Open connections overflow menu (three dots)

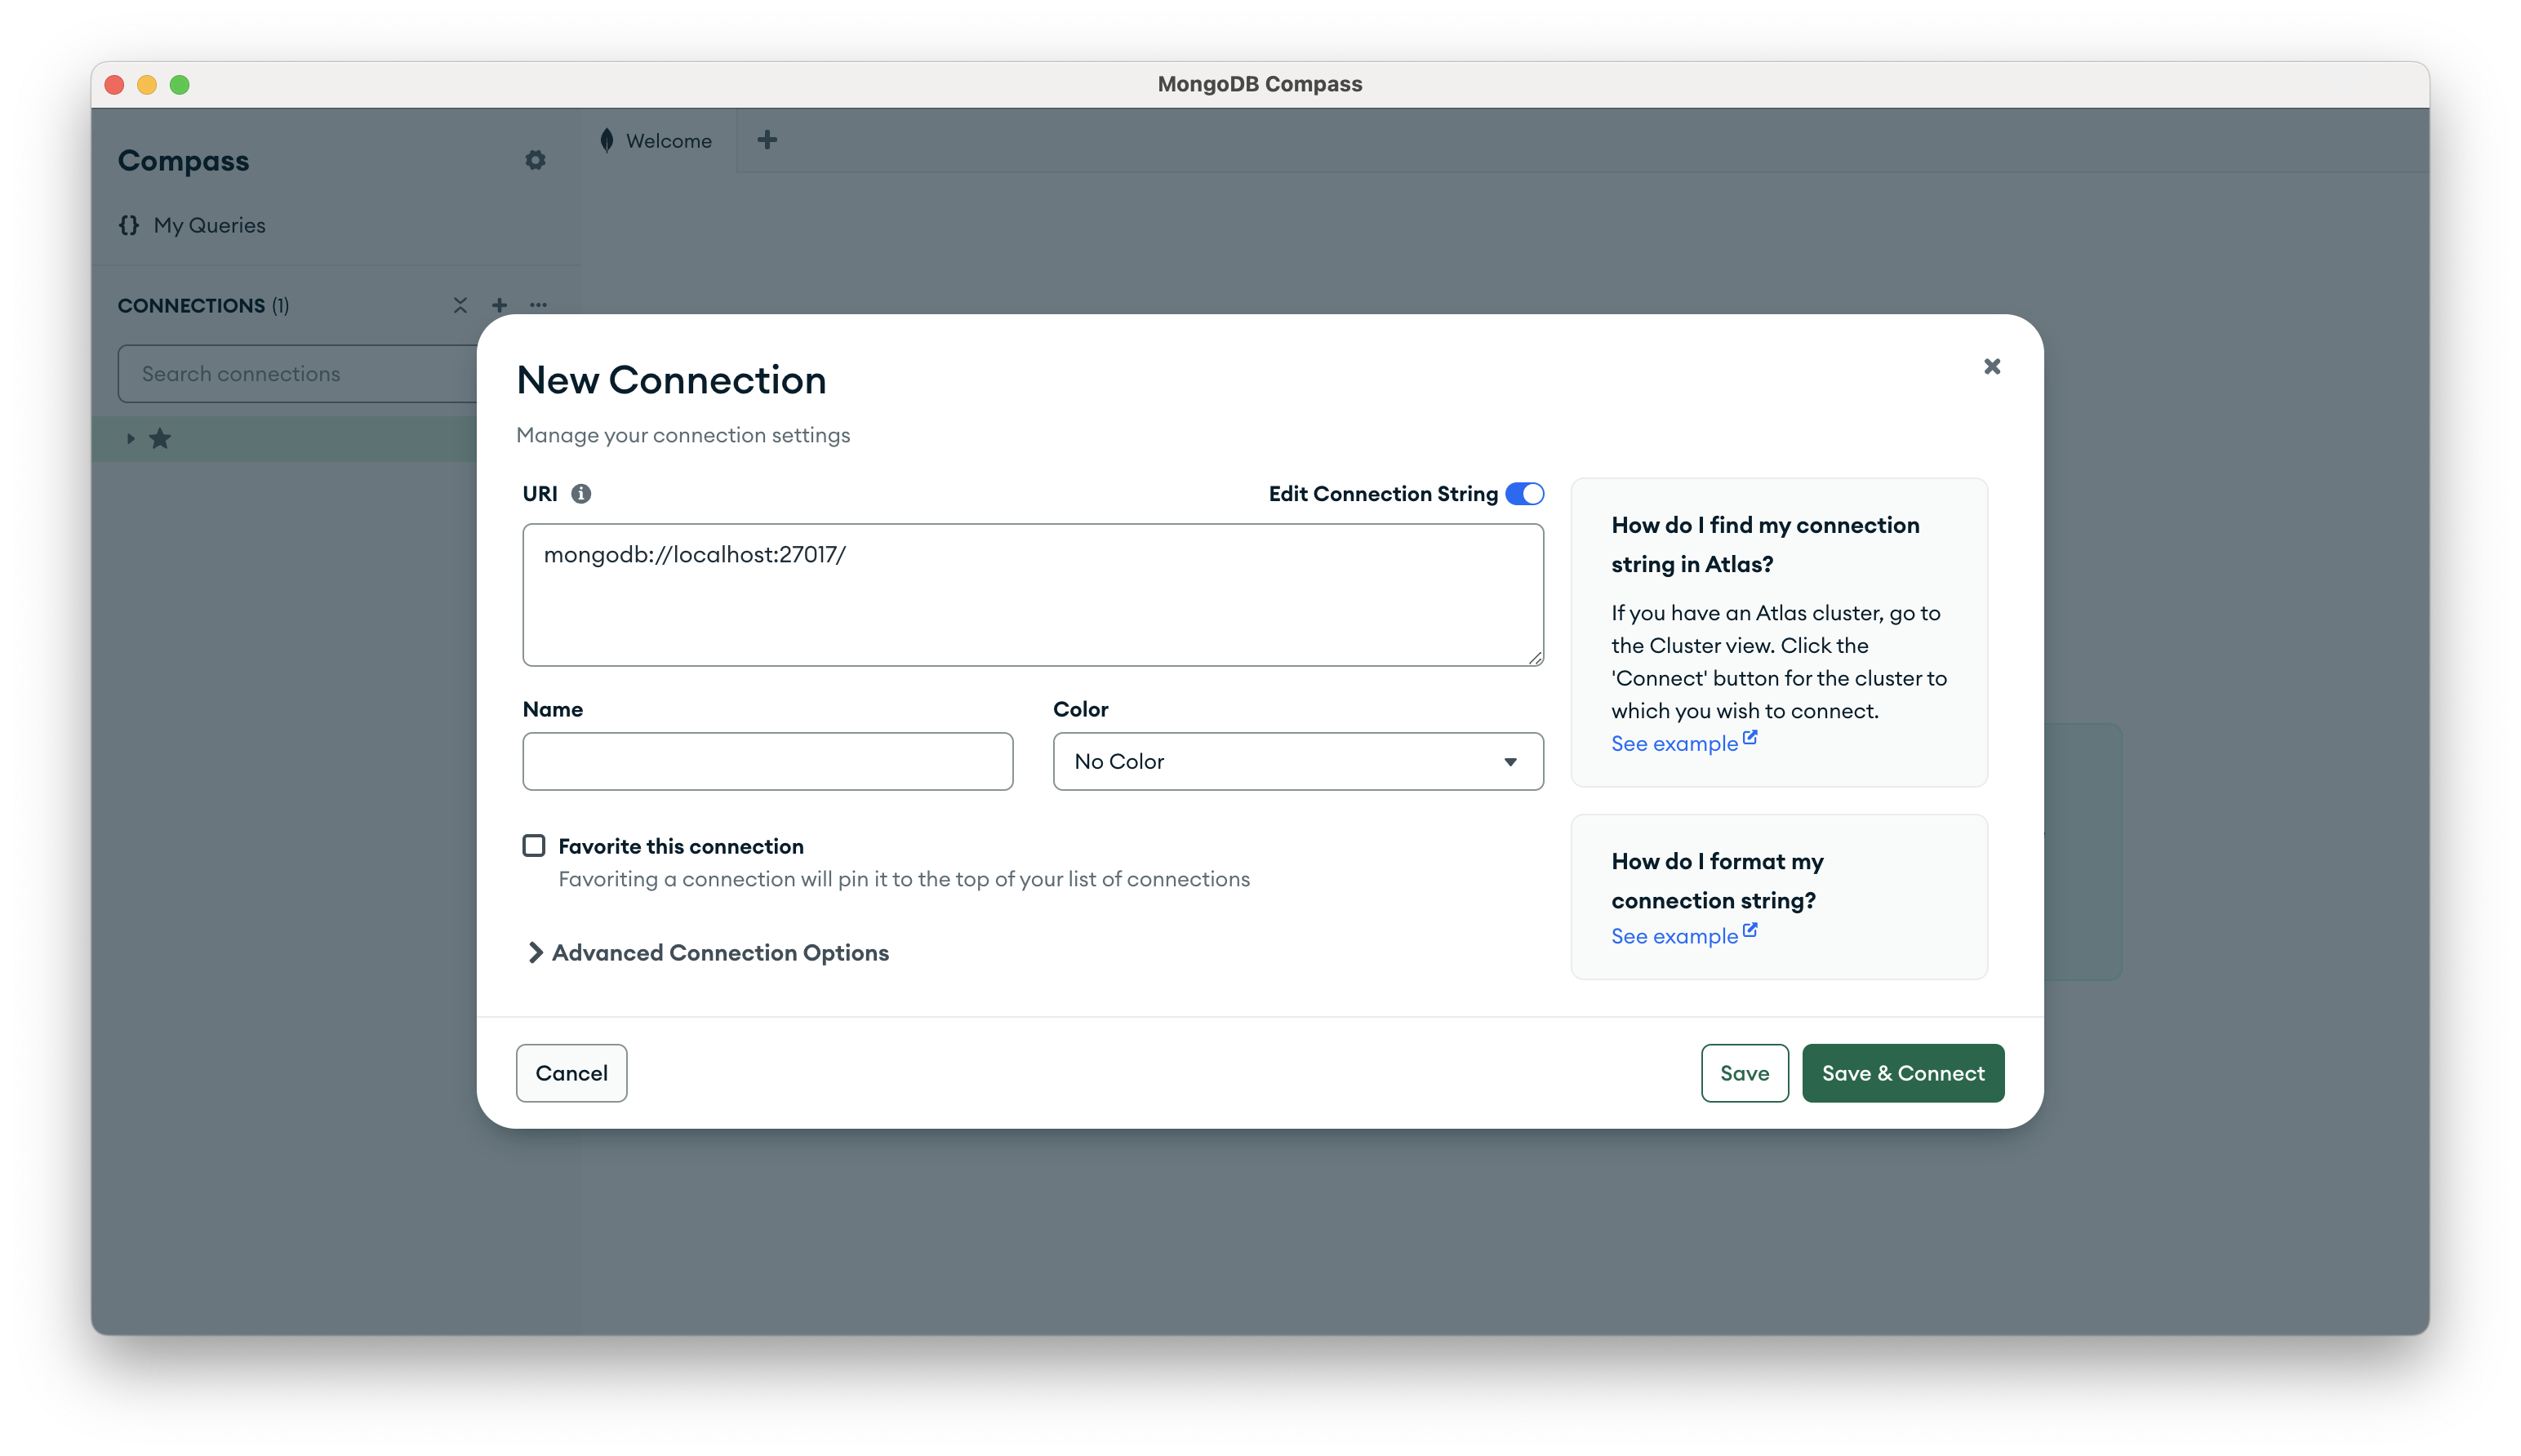(x=539, y=305)
